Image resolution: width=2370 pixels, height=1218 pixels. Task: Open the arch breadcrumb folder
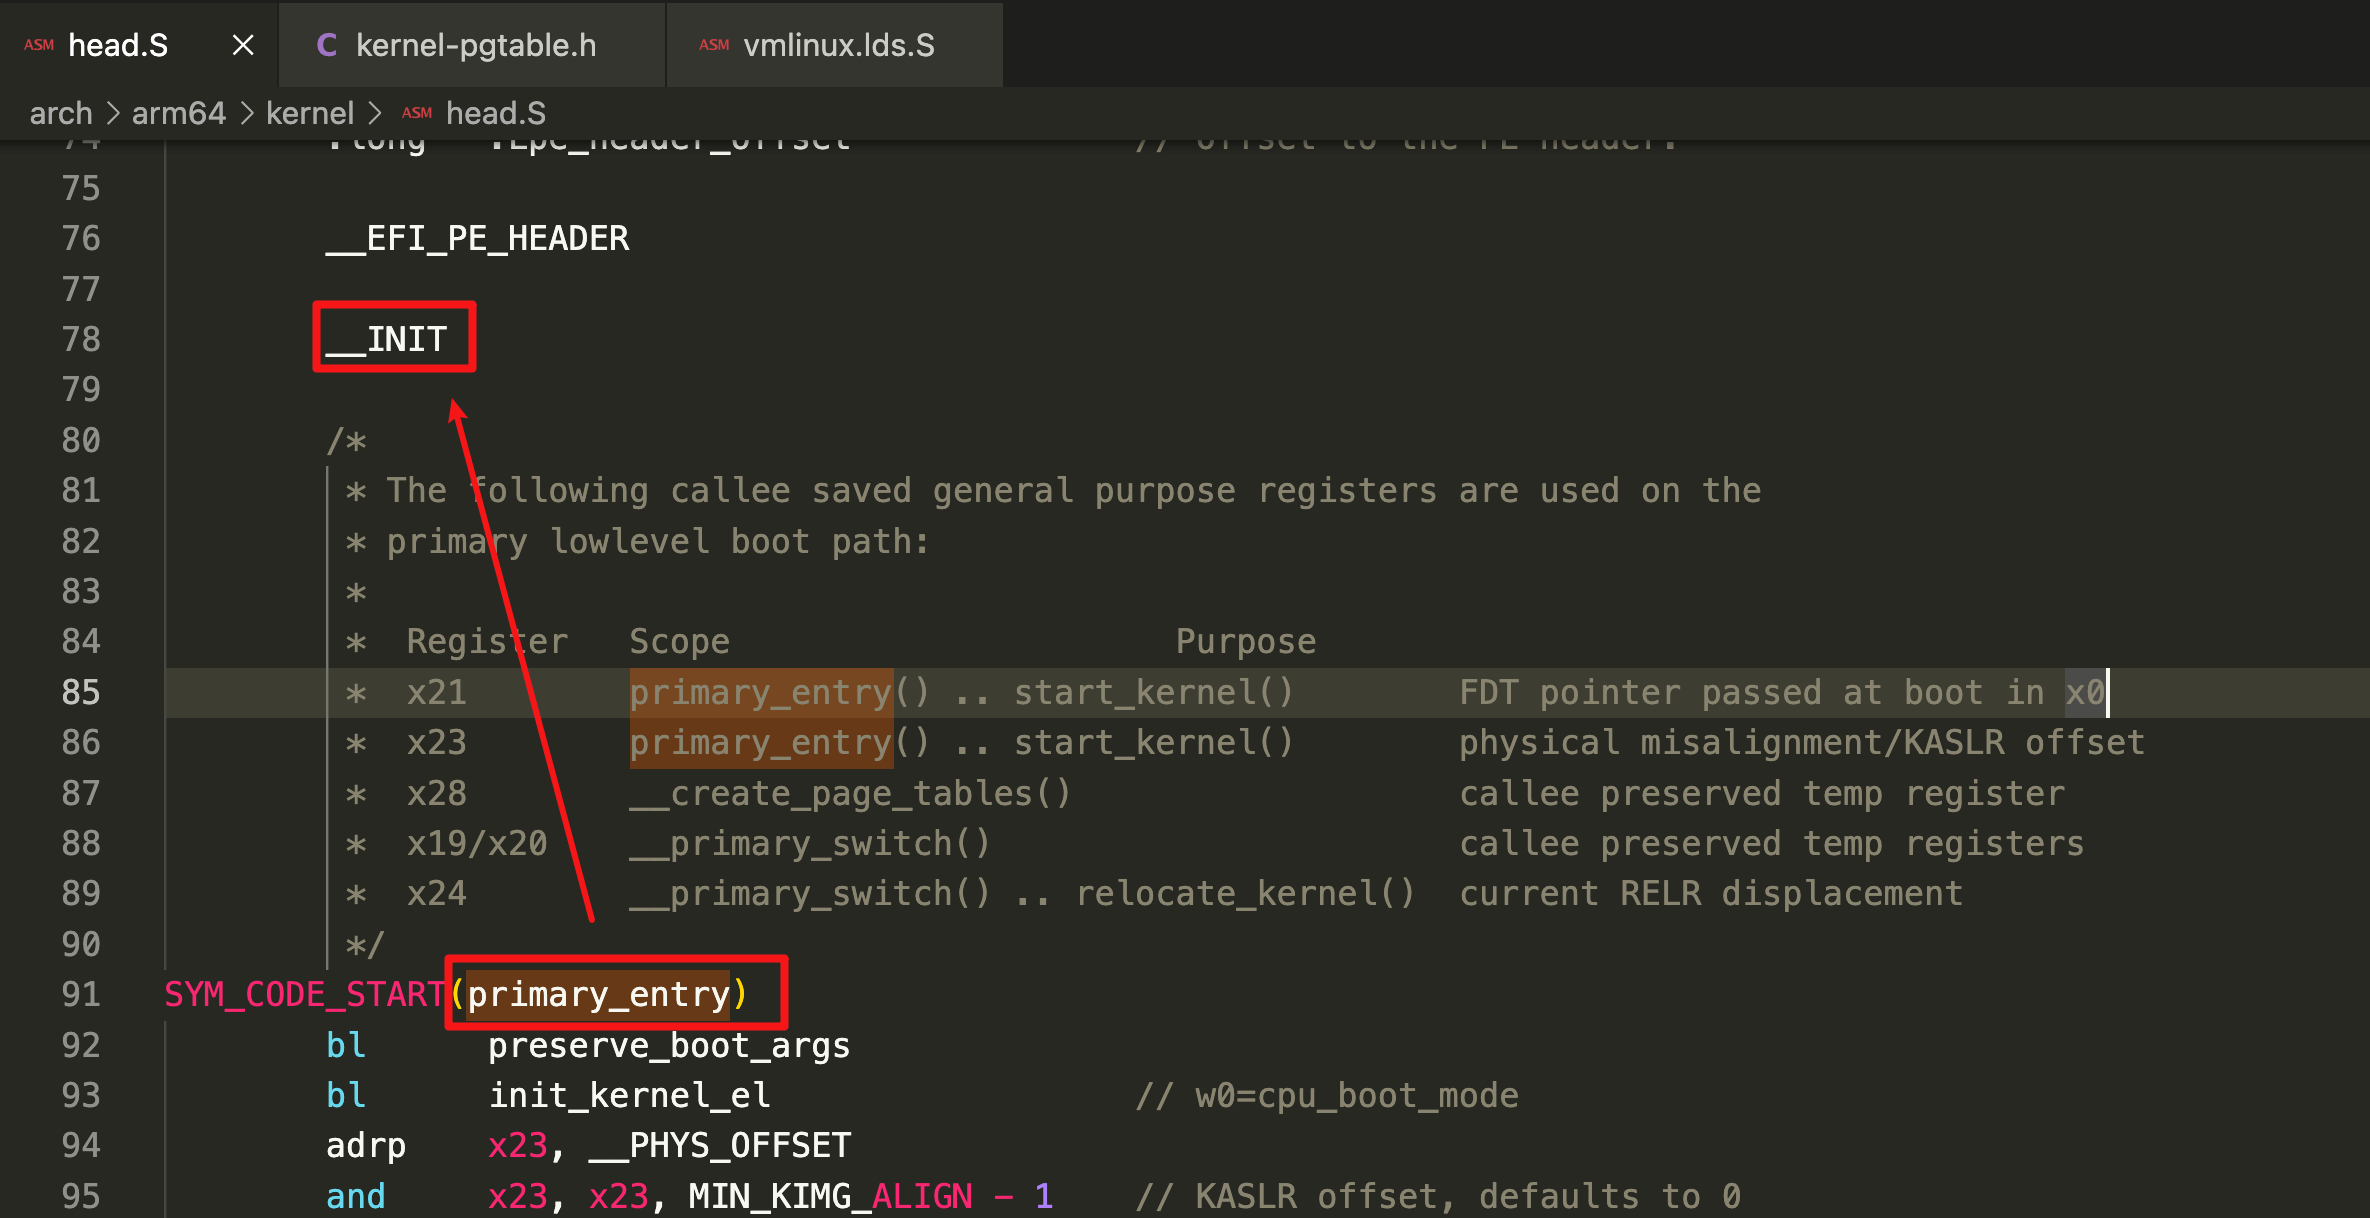pyautogui.click(x=60, y=113)
